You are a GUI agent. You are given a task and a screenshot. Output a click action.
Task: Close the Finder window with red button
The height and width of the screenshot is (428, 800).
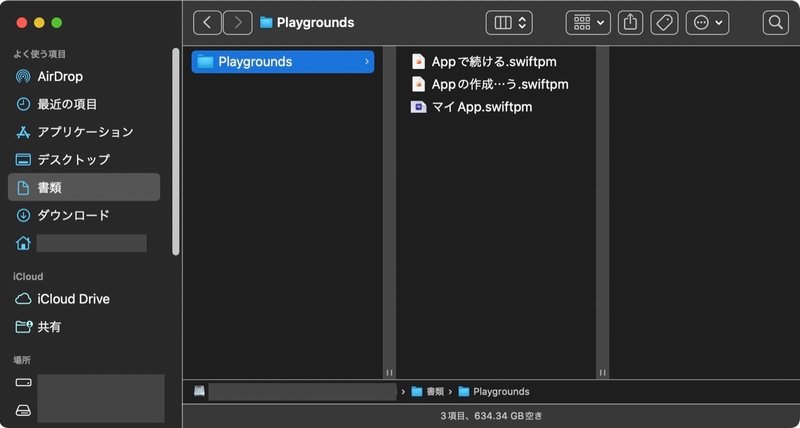coord(22,23)
